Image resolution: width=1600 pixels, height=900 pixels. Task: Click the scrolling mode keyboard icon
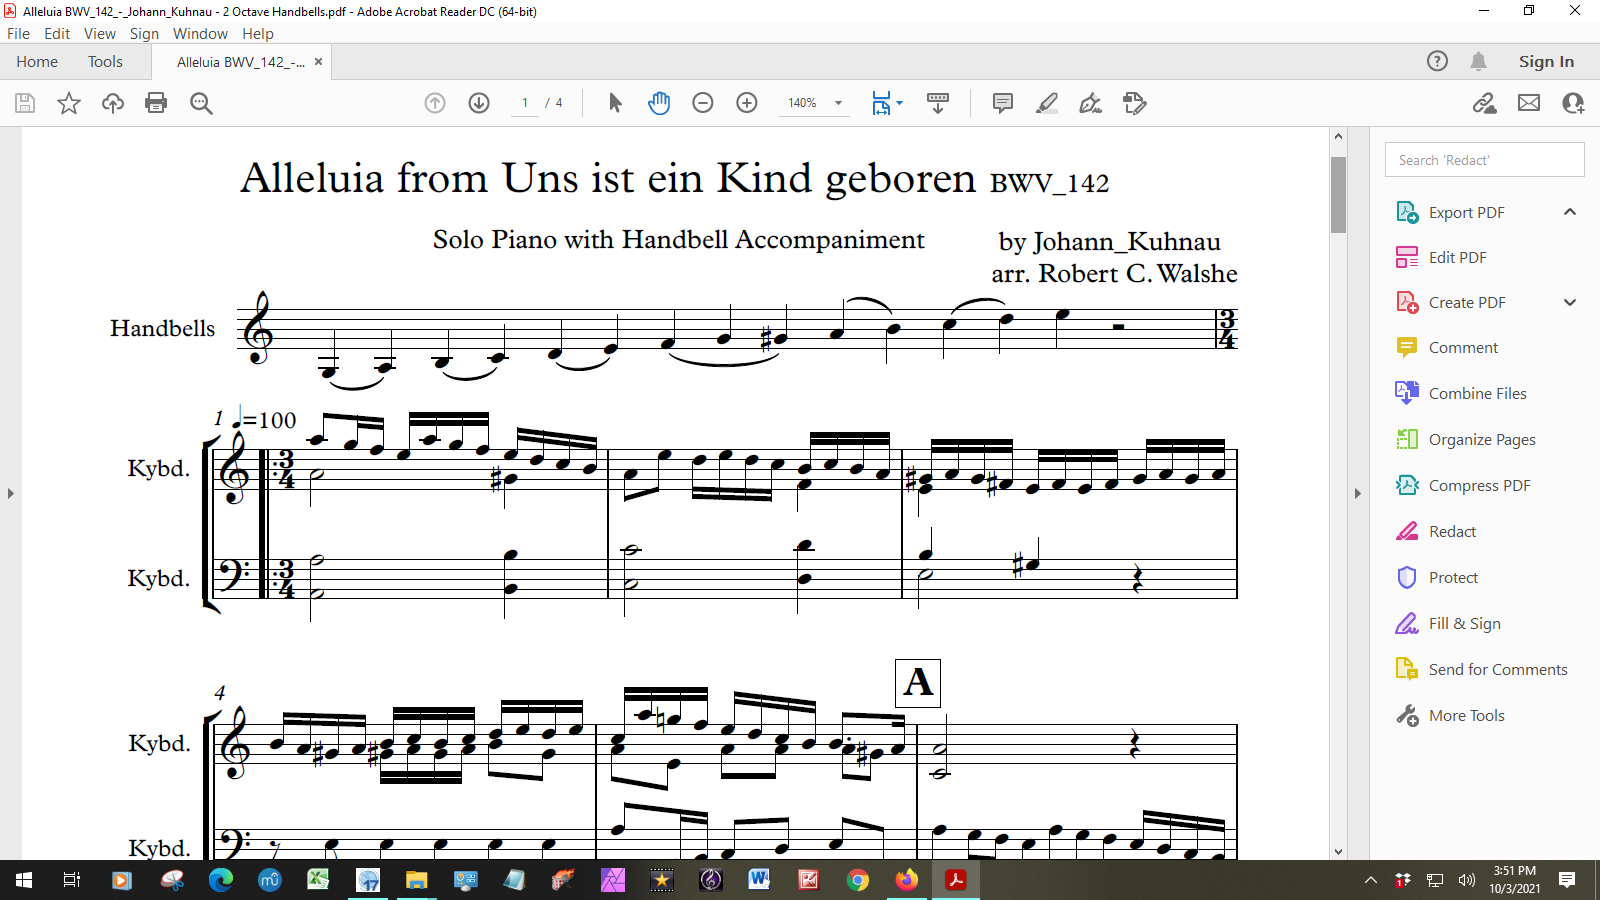tap(938, 103)
